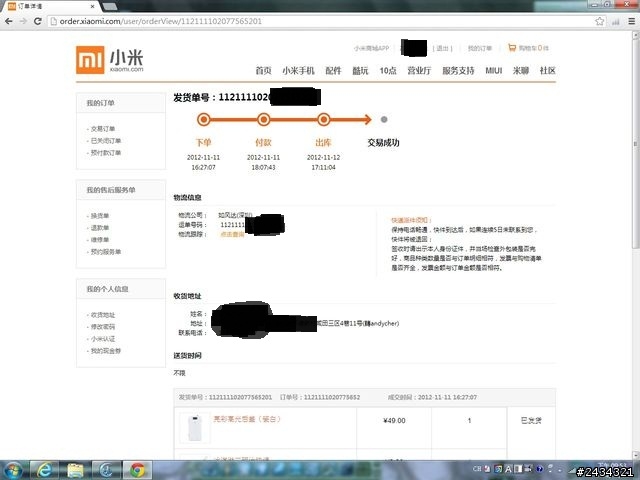640x480 pixels.
Task: Open the 营业厅 navigation item
Action: pos(419,71)
